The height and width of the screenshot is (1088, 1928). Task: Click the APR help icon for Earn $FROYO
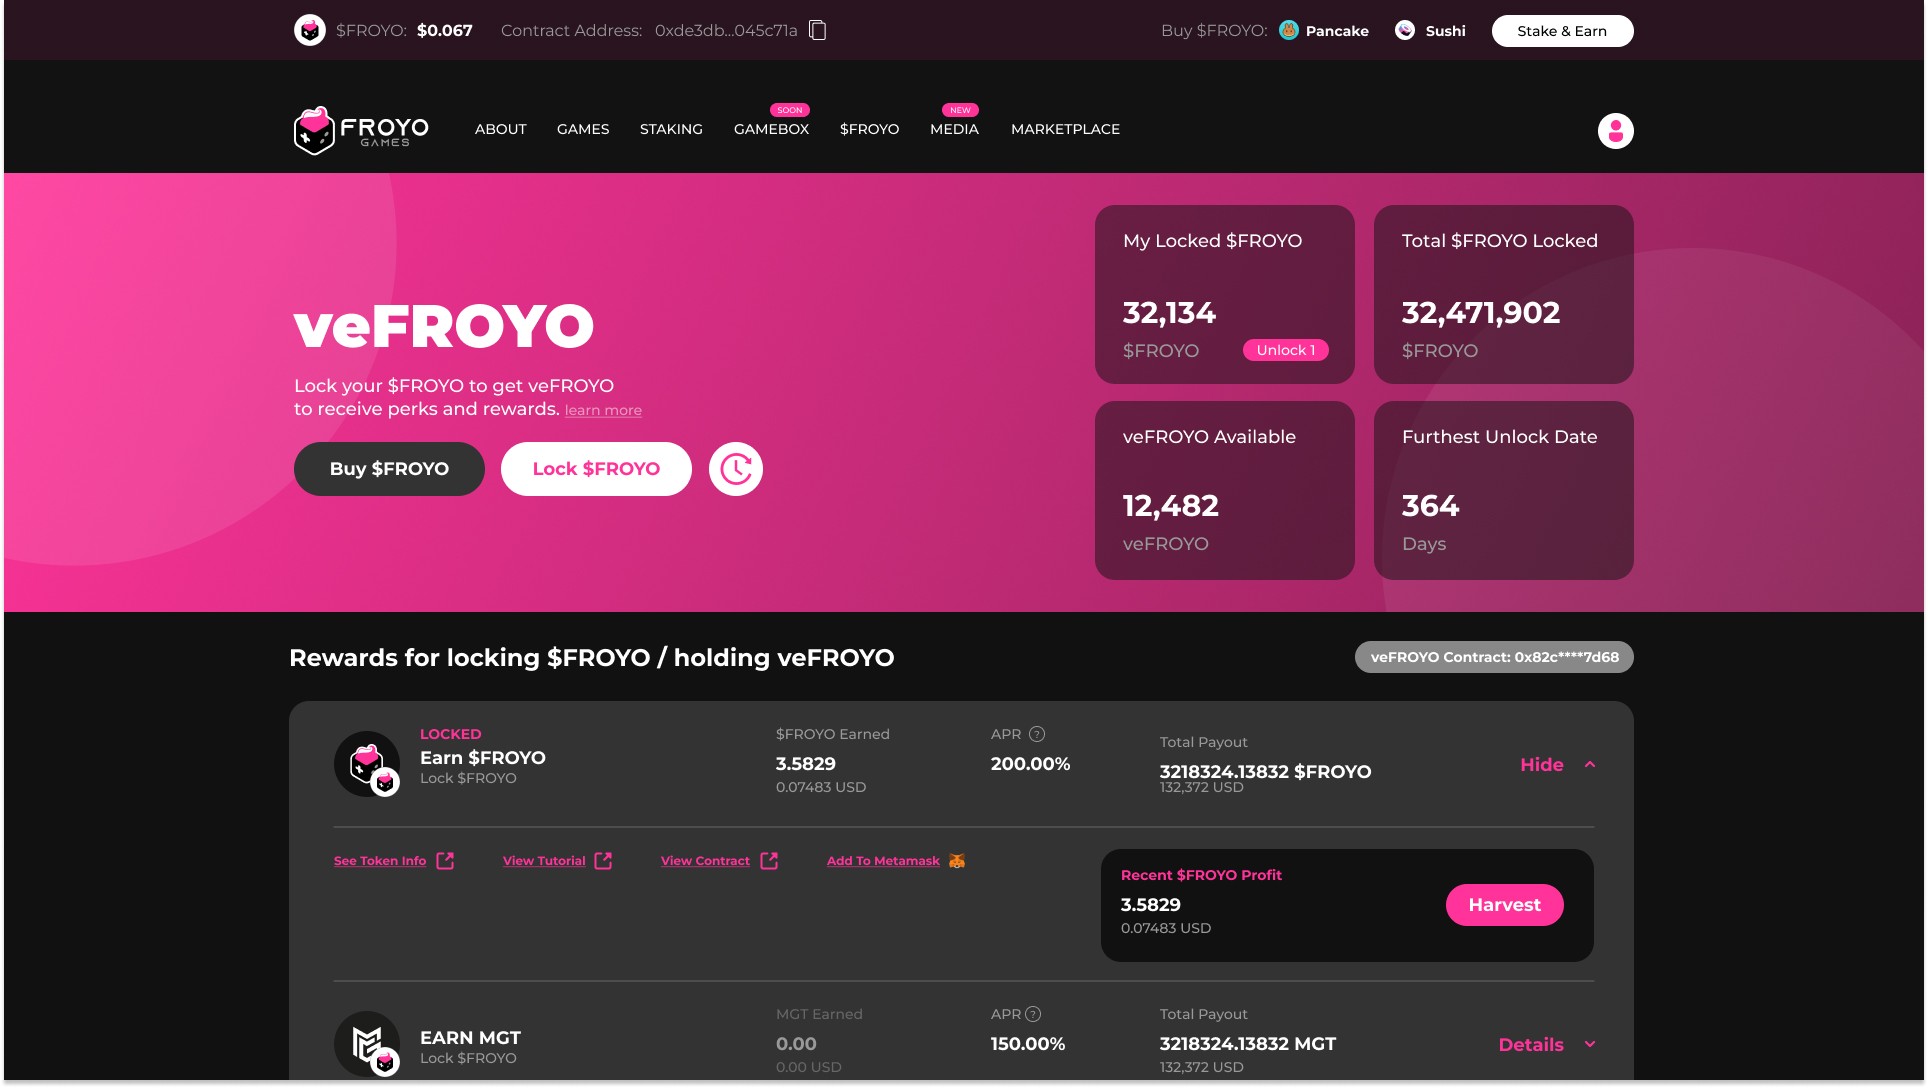coord(1037,734)
